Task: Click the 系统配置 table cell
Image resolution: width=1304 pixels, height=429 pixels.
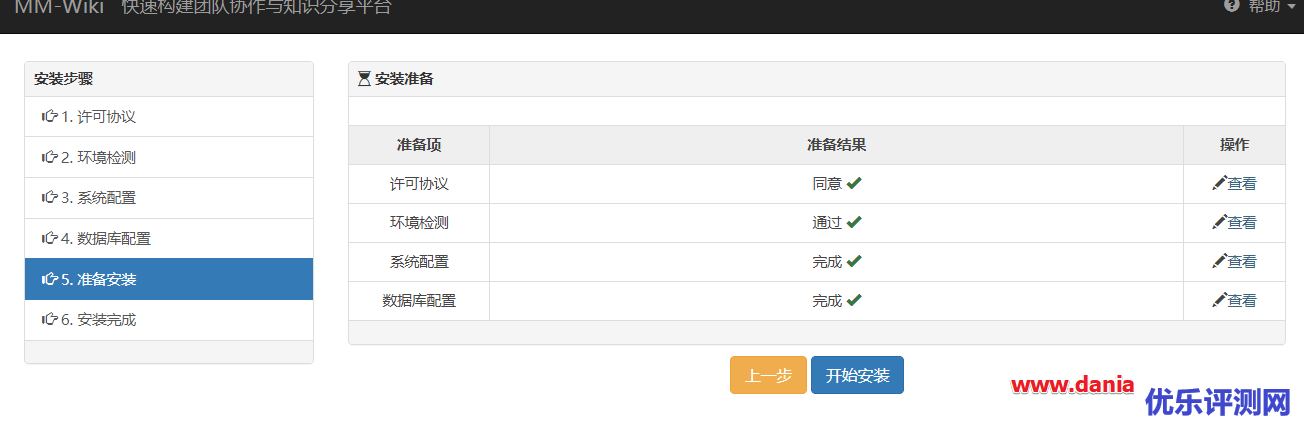Action: click(419, 262)
